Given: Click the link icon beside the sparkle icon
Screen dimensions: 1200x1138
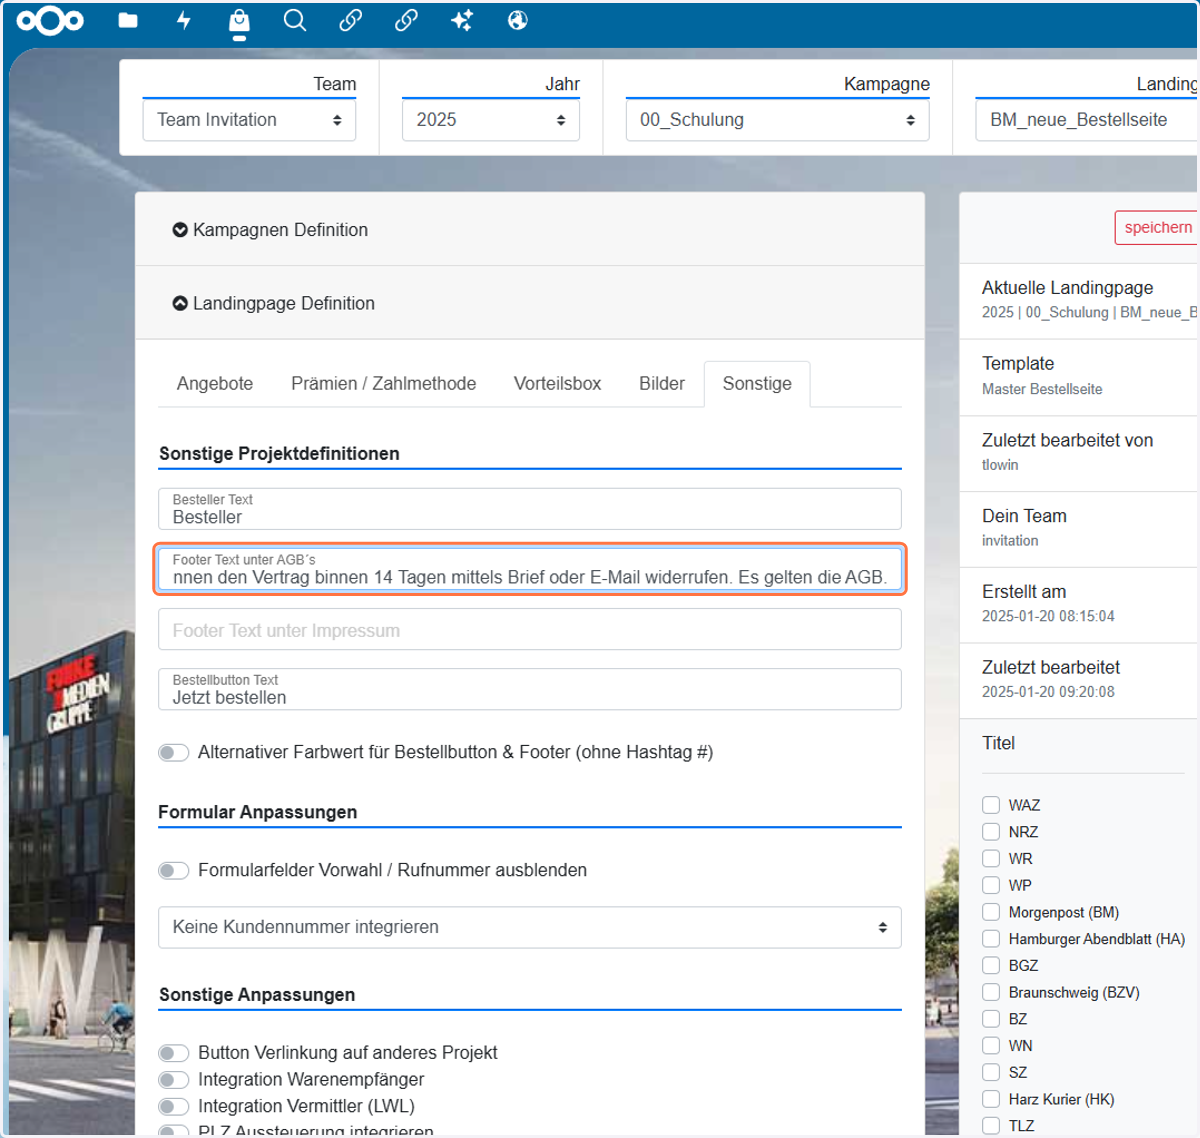Looking at the screenshot, I should (x=406, y=20).
